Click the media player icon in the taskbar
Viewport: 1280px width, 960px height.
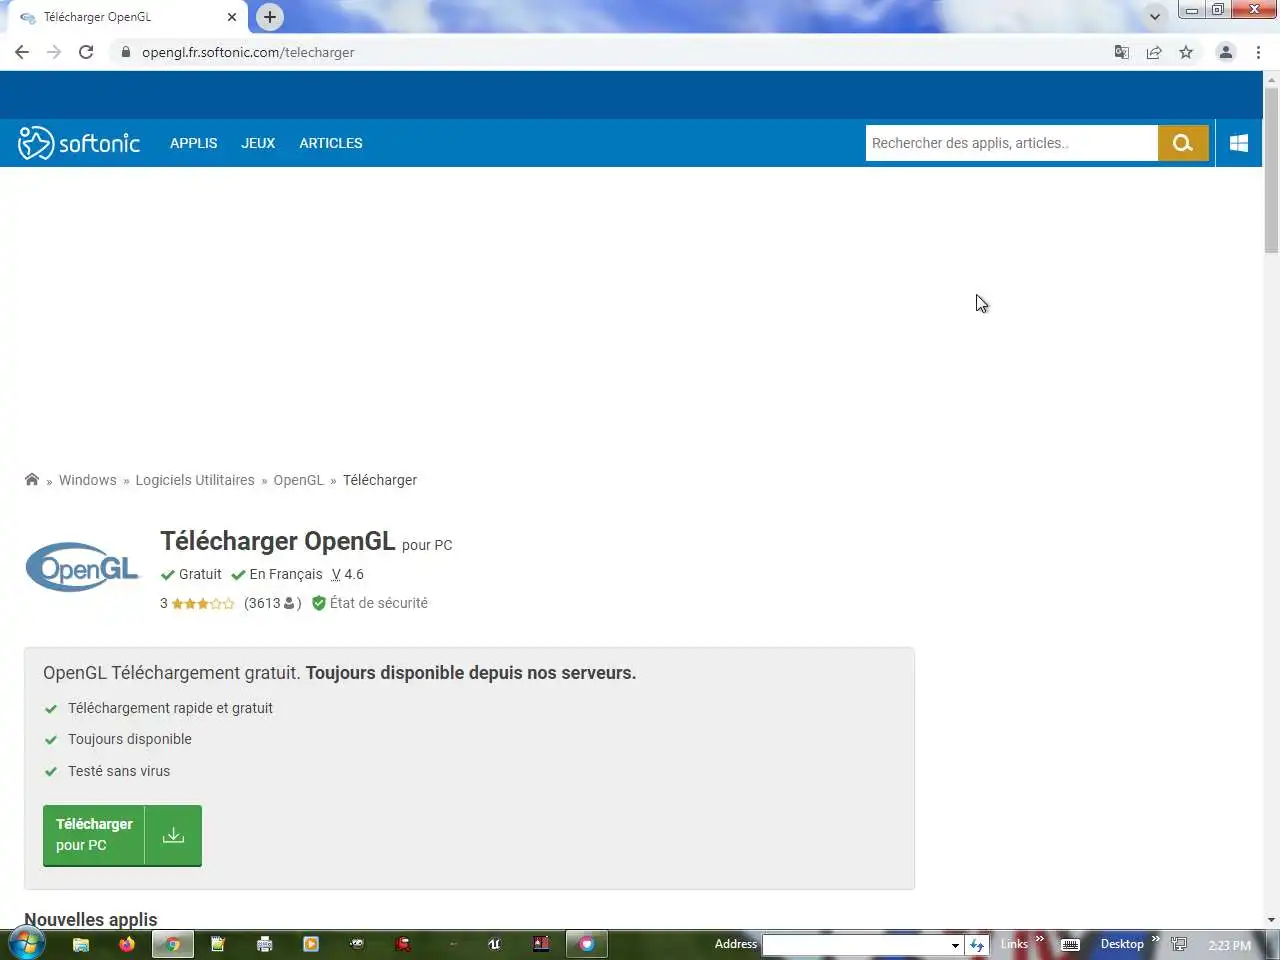311,944
